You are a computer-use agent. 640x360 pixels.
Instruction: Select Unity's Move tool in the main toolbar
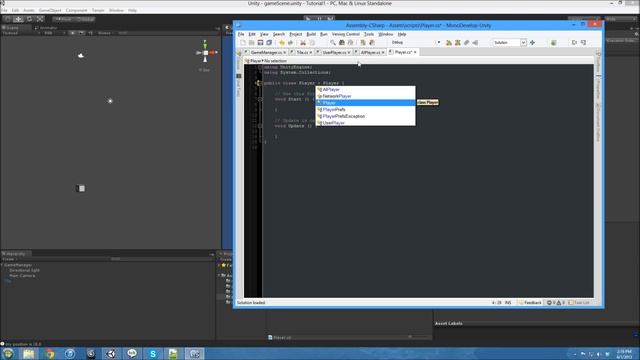pyautogui.click(x=18, y=19)
